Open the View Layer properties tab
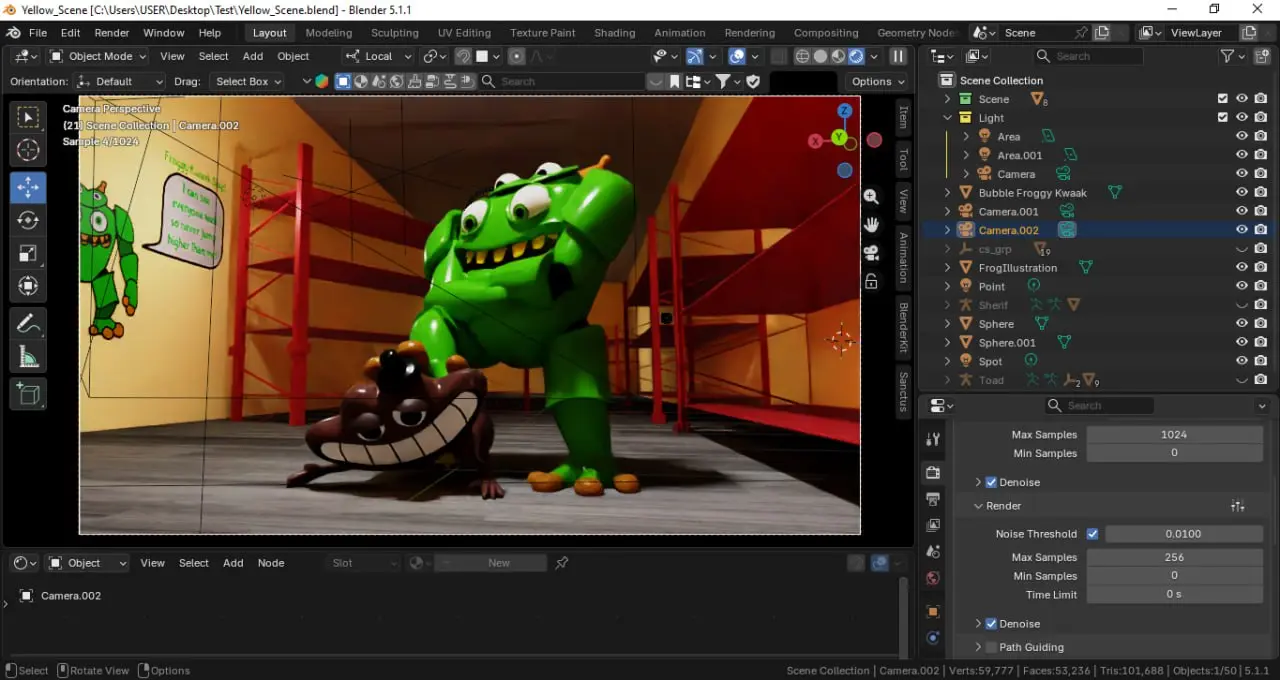1280x680 pixels. (x=933, y=525)
